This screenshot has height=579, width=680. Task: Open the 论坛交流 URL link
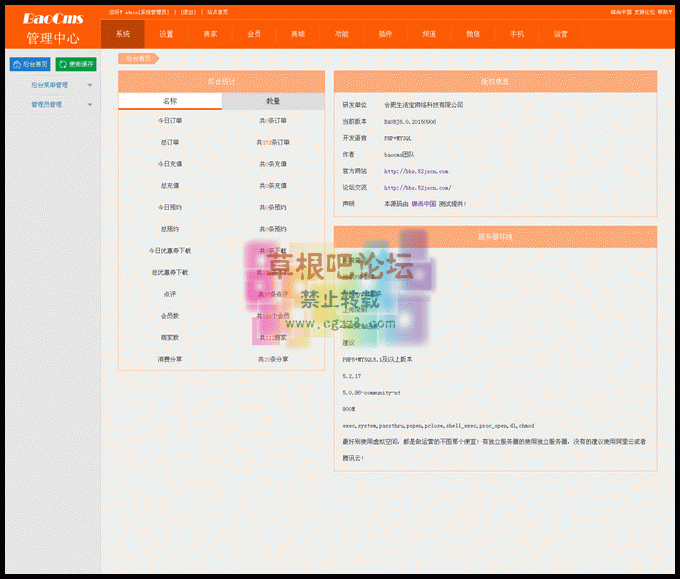pyautogui.click(x=418, y=188)
